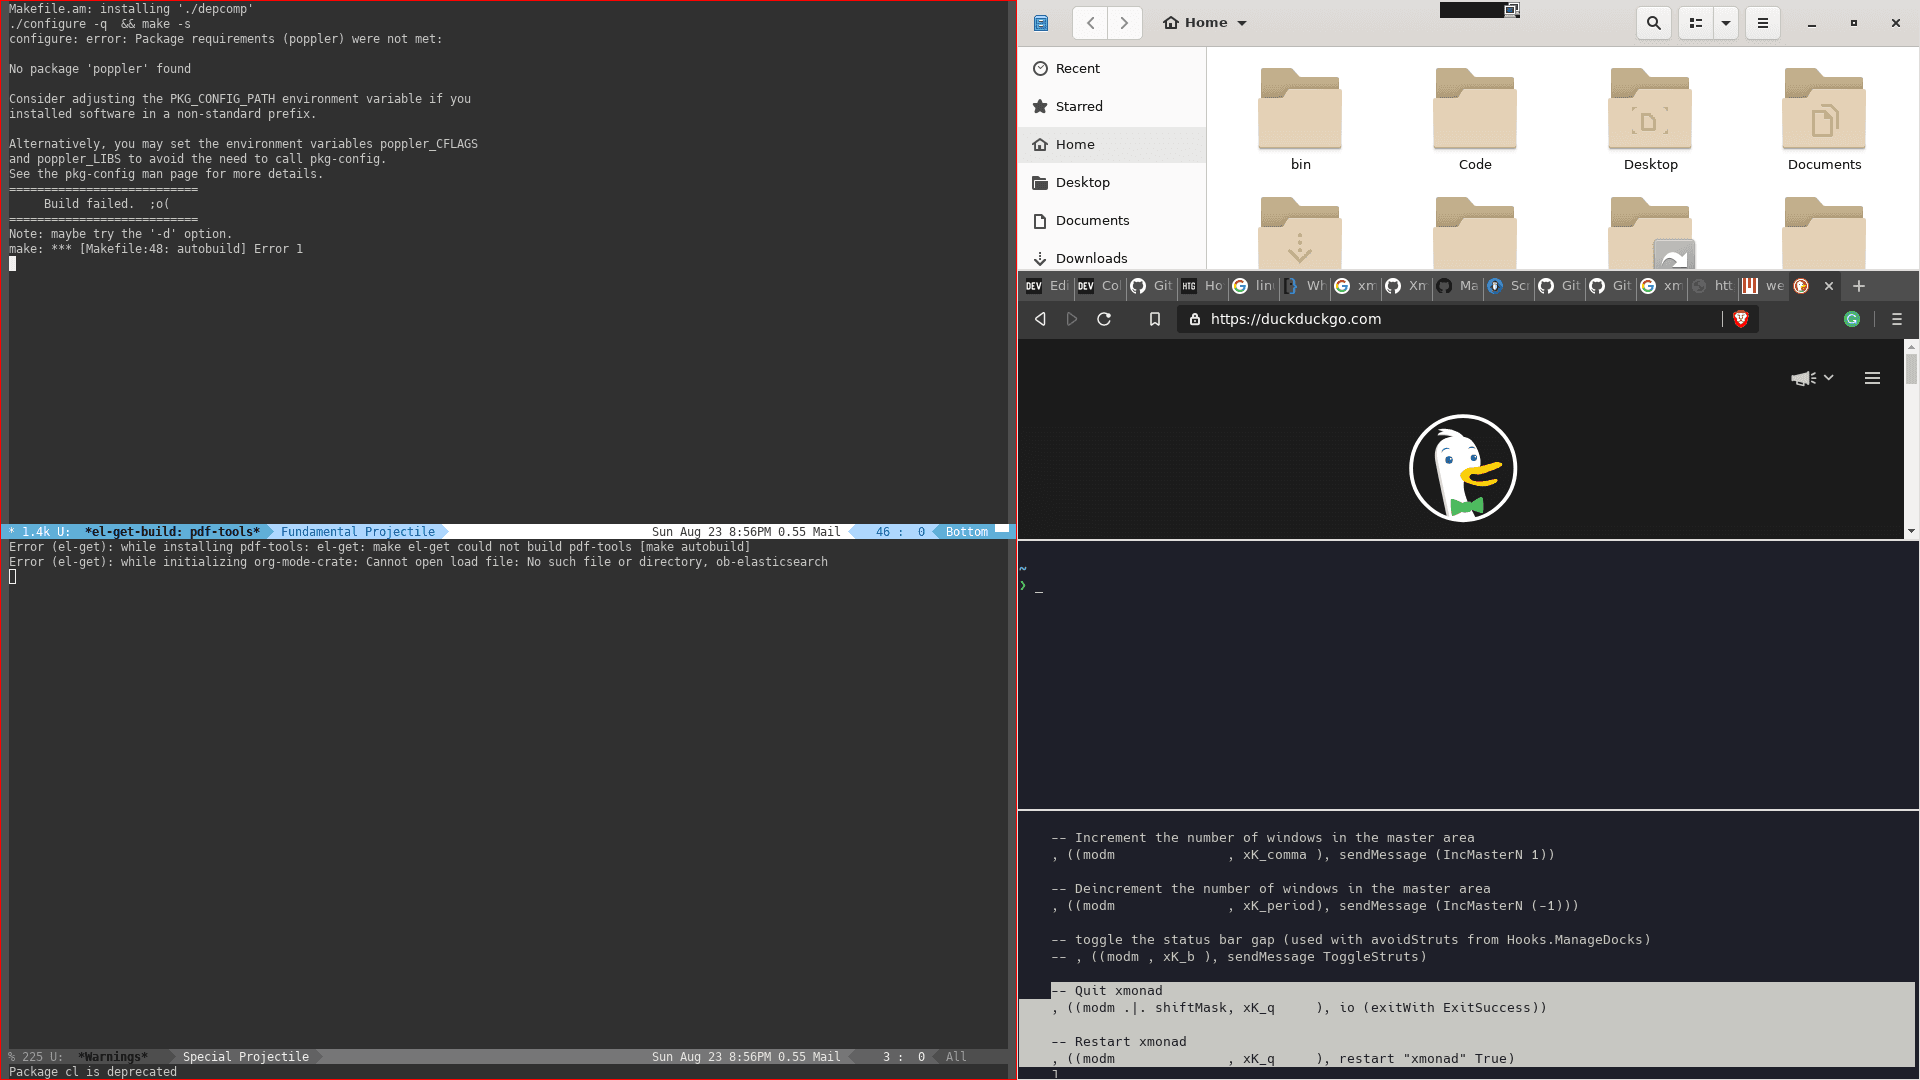Image resolution: width=1920 pixels, height=1080 pixels.
Task: Switch to the 'Sc' browser tab
Action: pos(1508,286)
